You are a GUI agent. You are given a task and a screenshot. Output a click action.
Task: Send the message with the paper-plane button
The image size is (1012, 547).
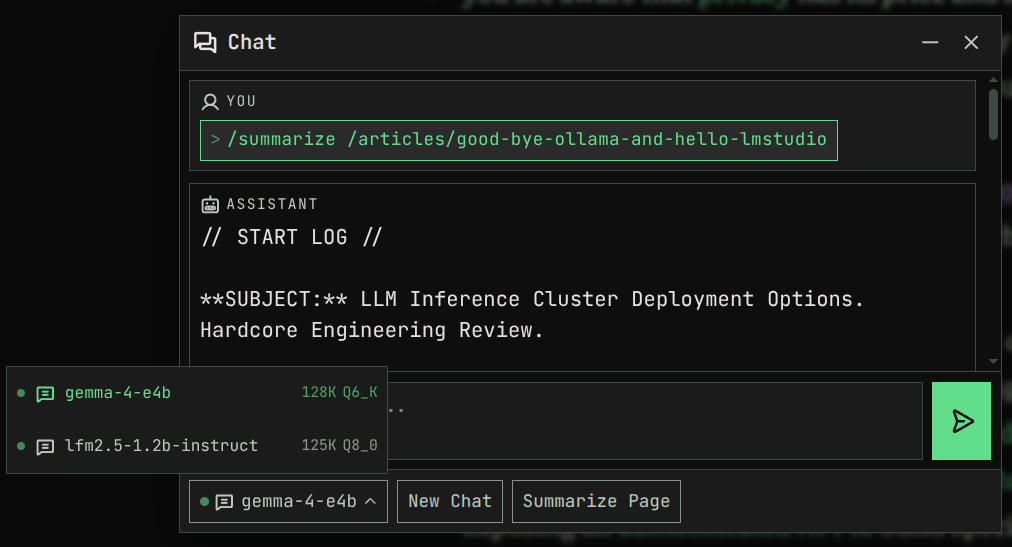pos(961,421)
